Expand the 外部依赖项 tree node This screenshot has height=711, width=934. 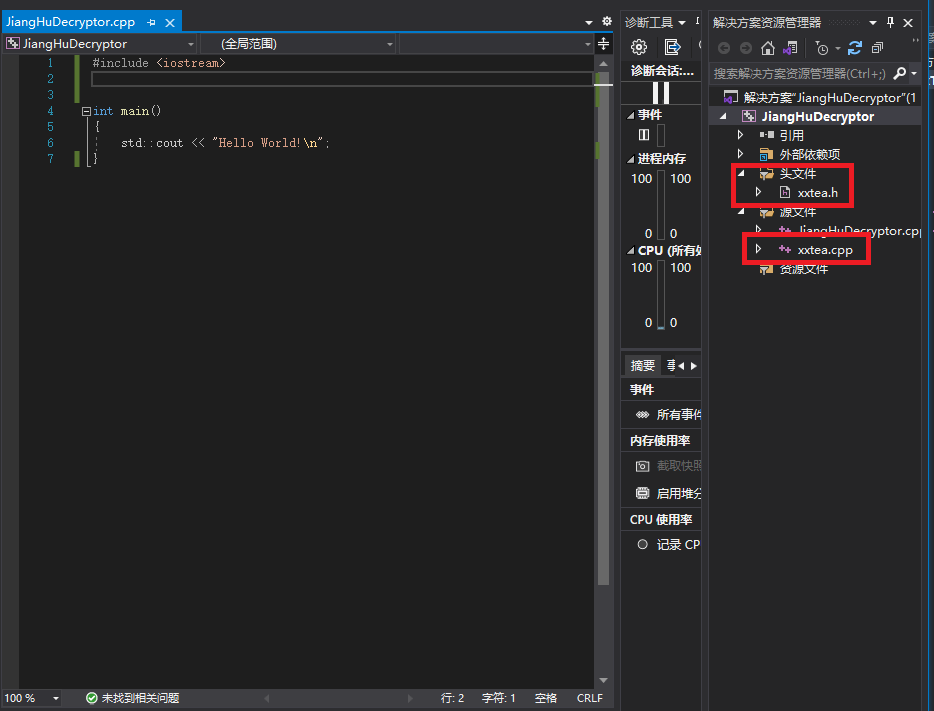point(740,154)
